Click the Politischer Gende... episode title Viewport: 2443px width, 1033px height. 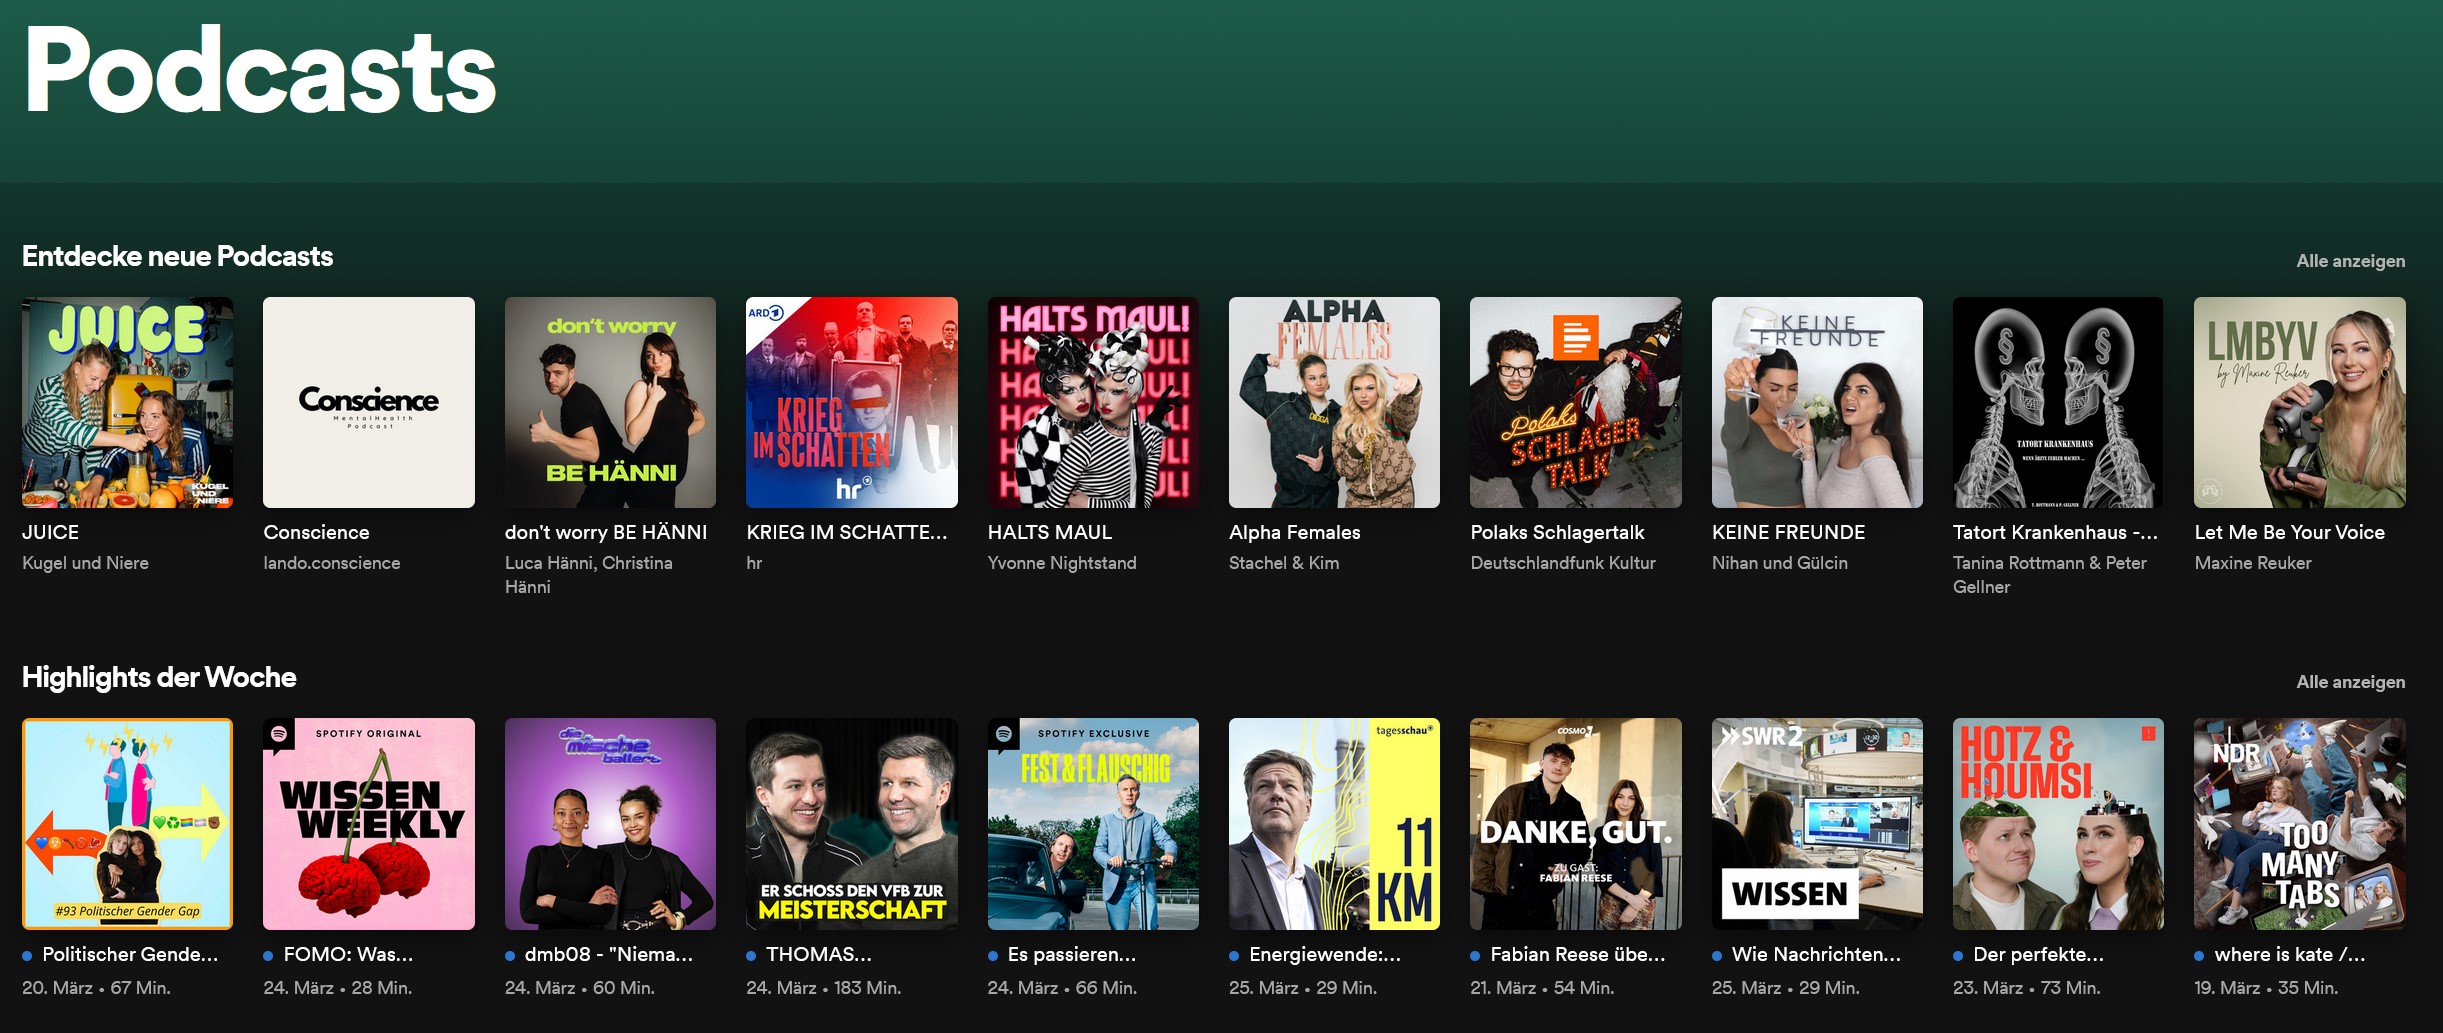[x=130, y=955]
